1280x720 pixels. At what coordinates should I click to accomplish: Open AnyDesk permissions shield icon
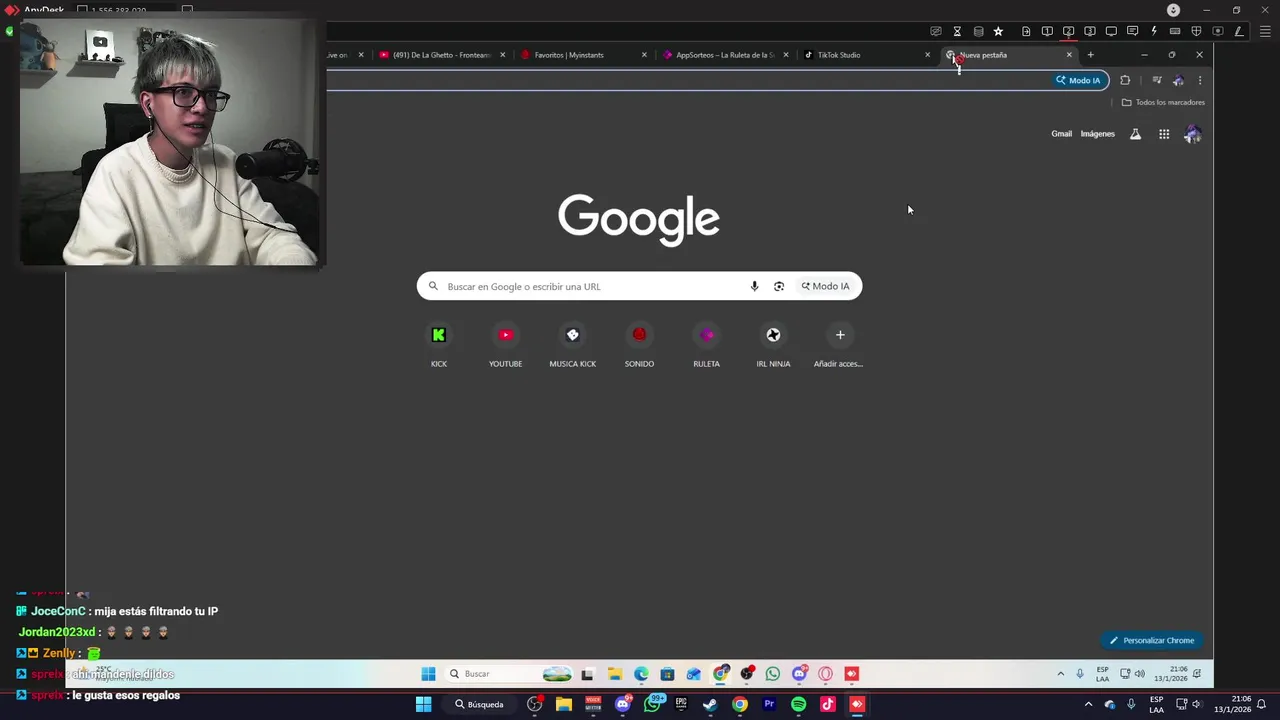1196,32
